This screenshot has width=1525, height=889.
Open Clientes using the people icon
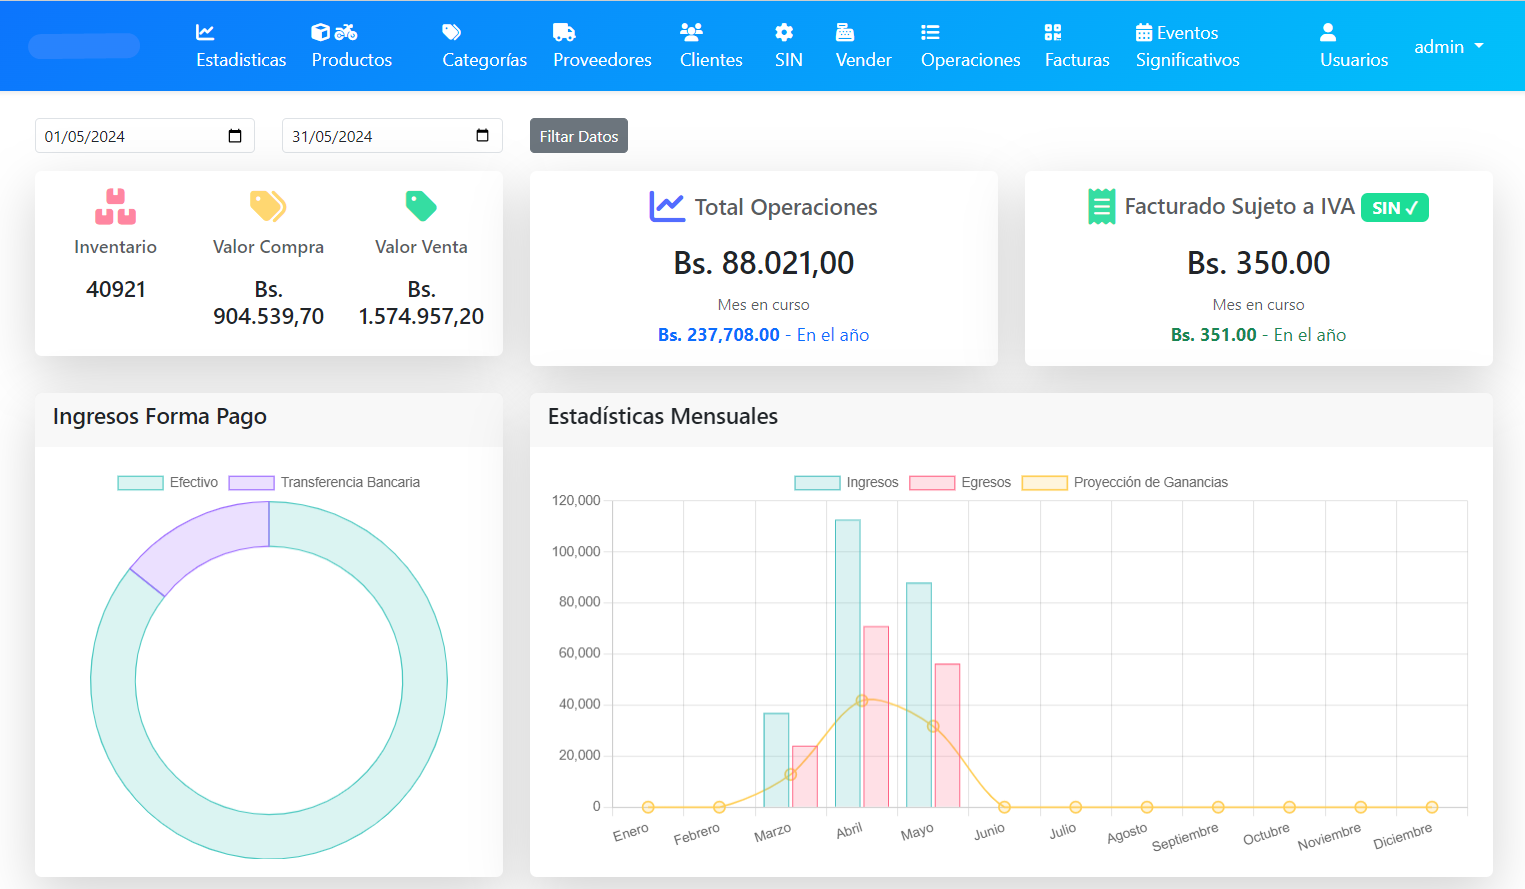[691, 32]
